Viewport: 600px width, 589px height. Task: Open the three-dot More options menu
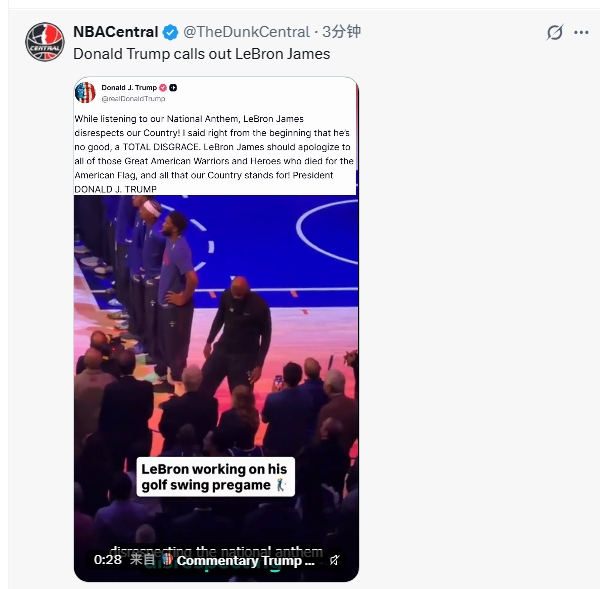click(x=581, y=33)
